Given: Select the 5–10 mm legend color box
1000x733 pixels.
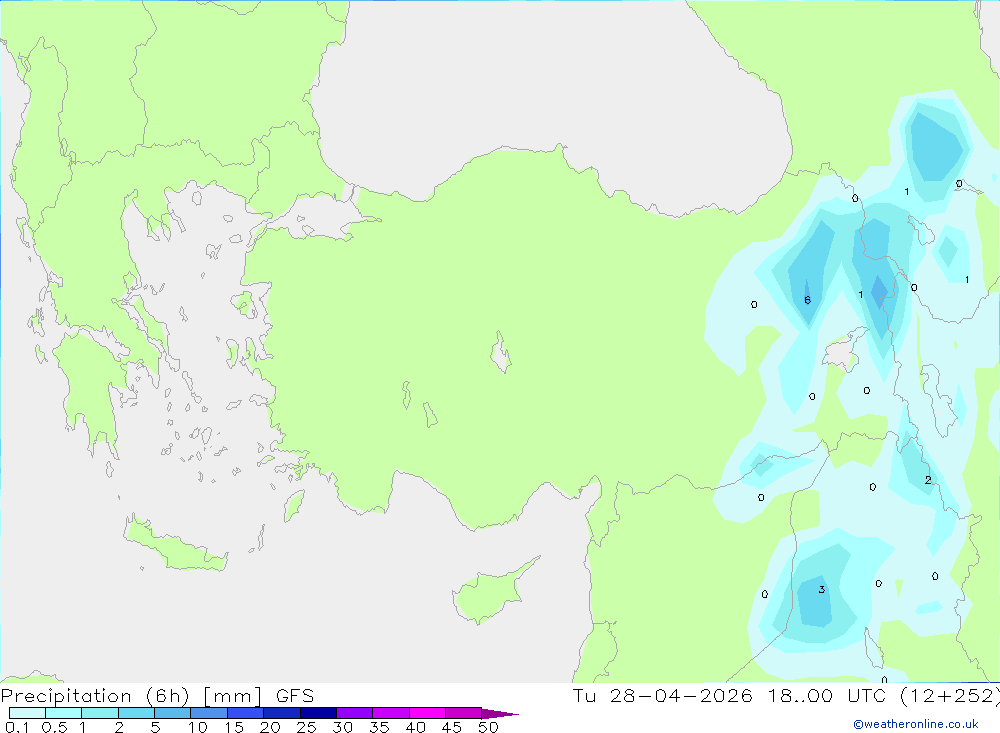Looking at the screenshot, I should click(172, 713).
